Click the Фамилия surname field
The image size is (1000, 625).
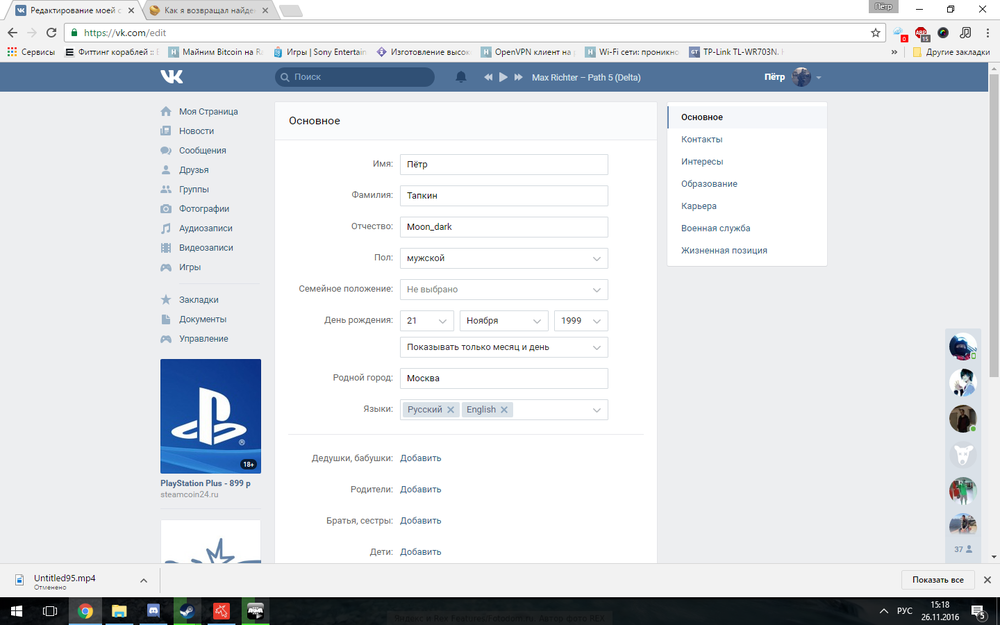(504, 196)
